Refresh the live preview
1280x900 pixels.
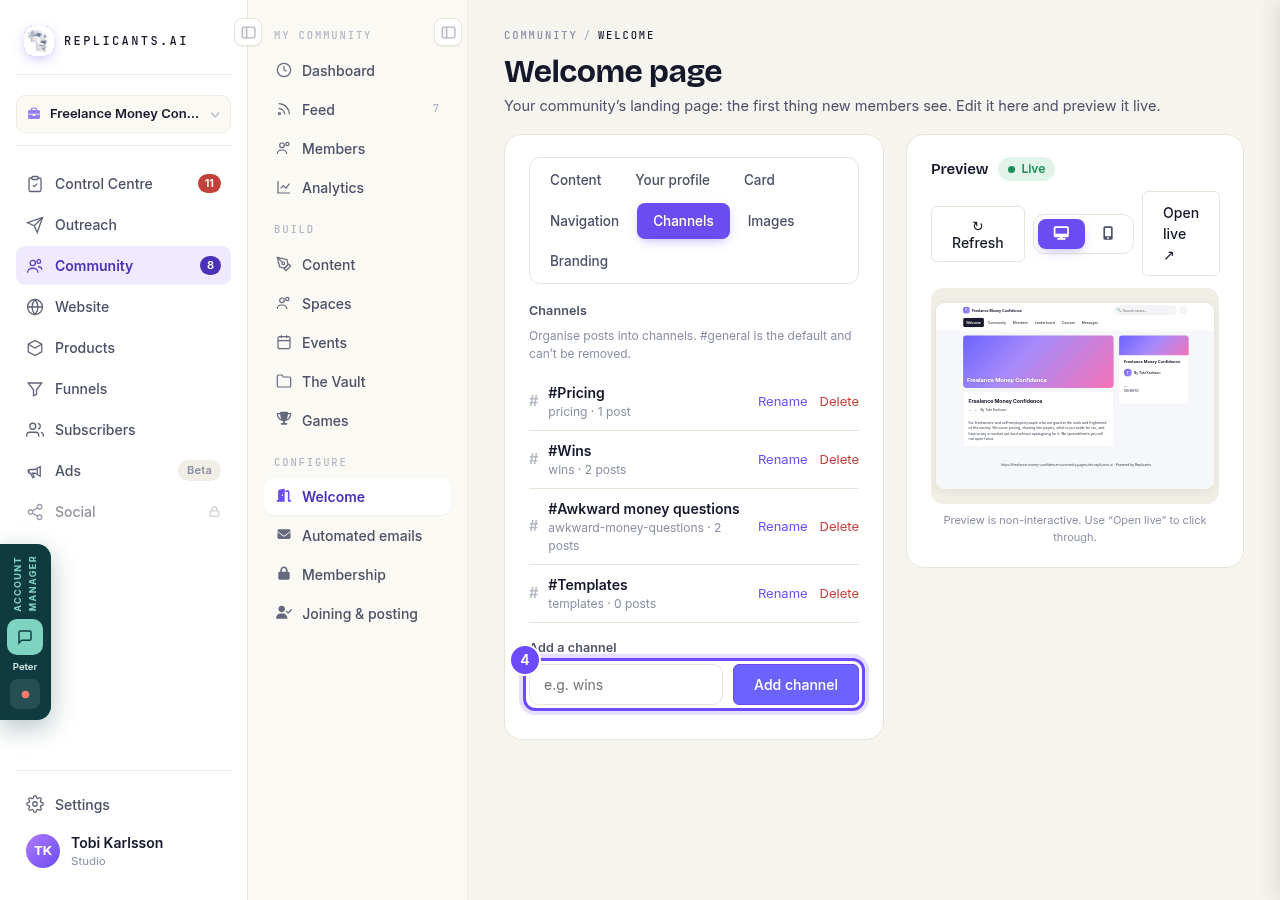point(978,234)
